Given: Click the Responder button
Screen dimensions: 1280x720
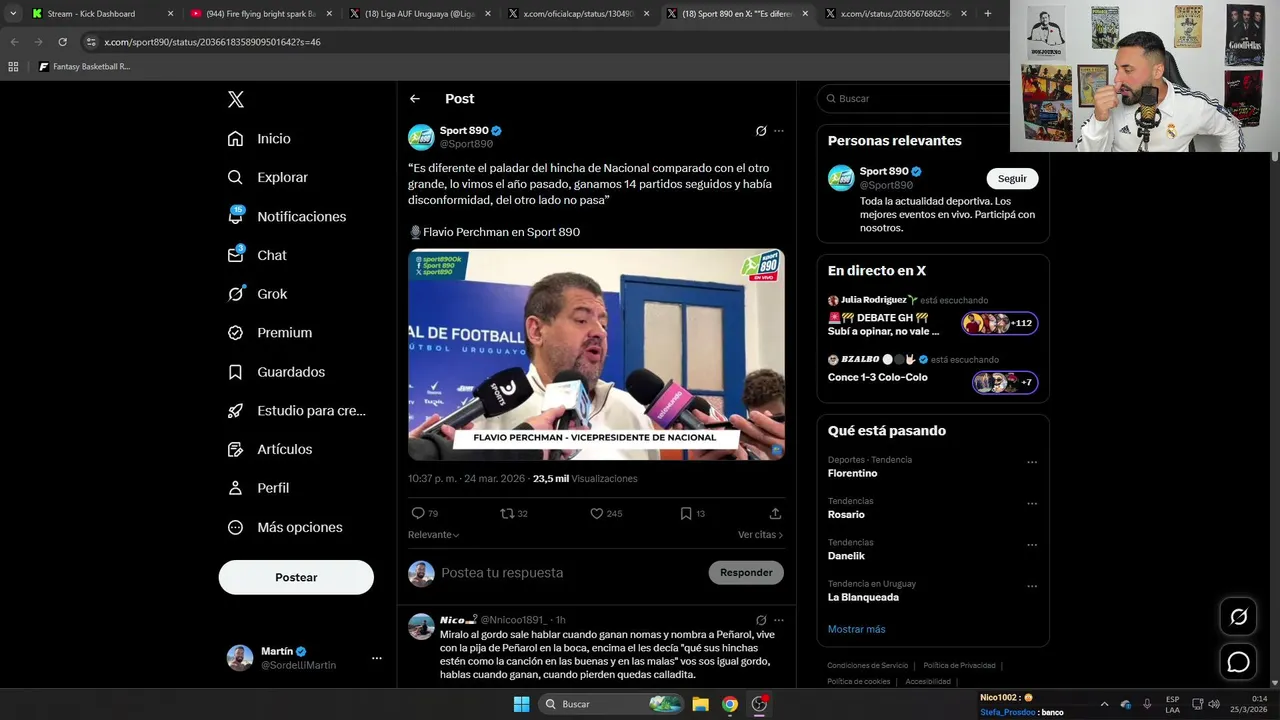Looking at the screenshot, I should (x=746, y=573).
